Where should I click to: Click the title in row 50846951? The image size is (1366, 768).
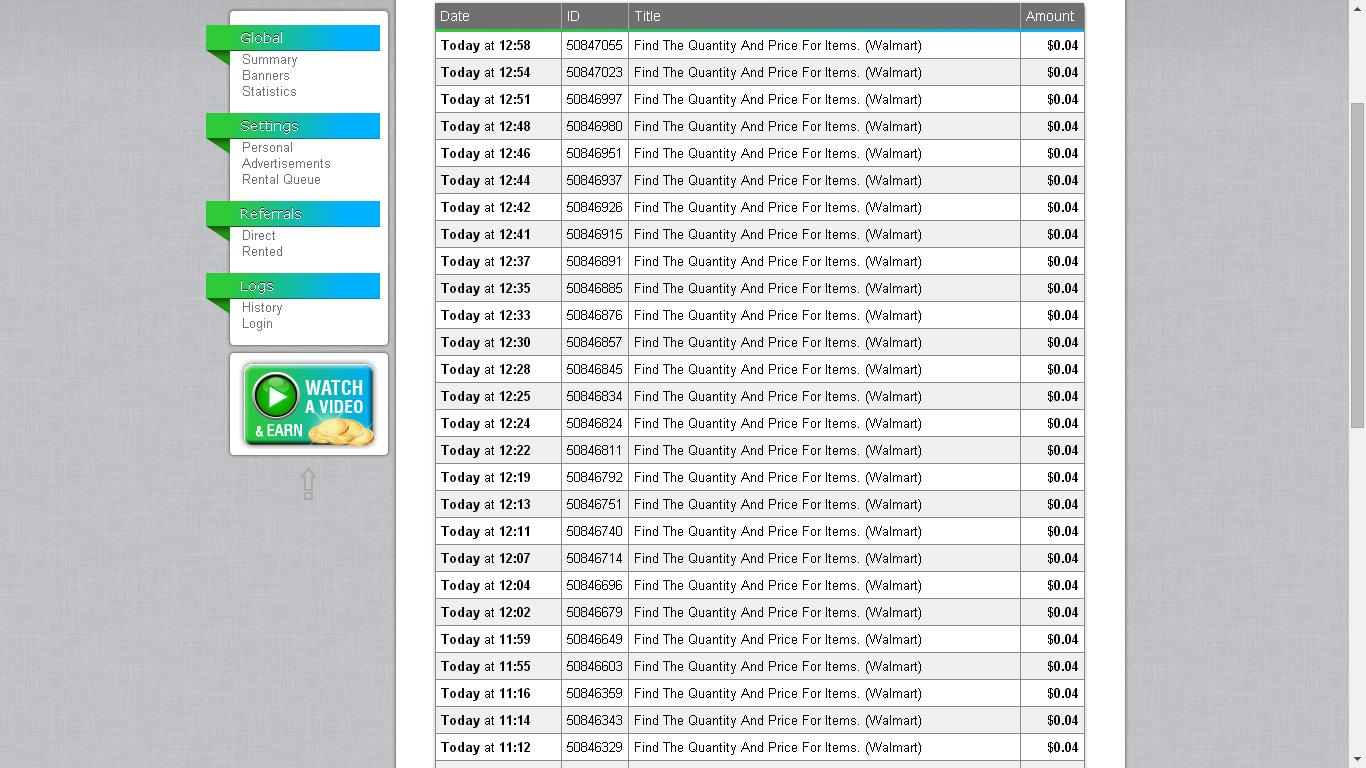[x=778, y=153]
